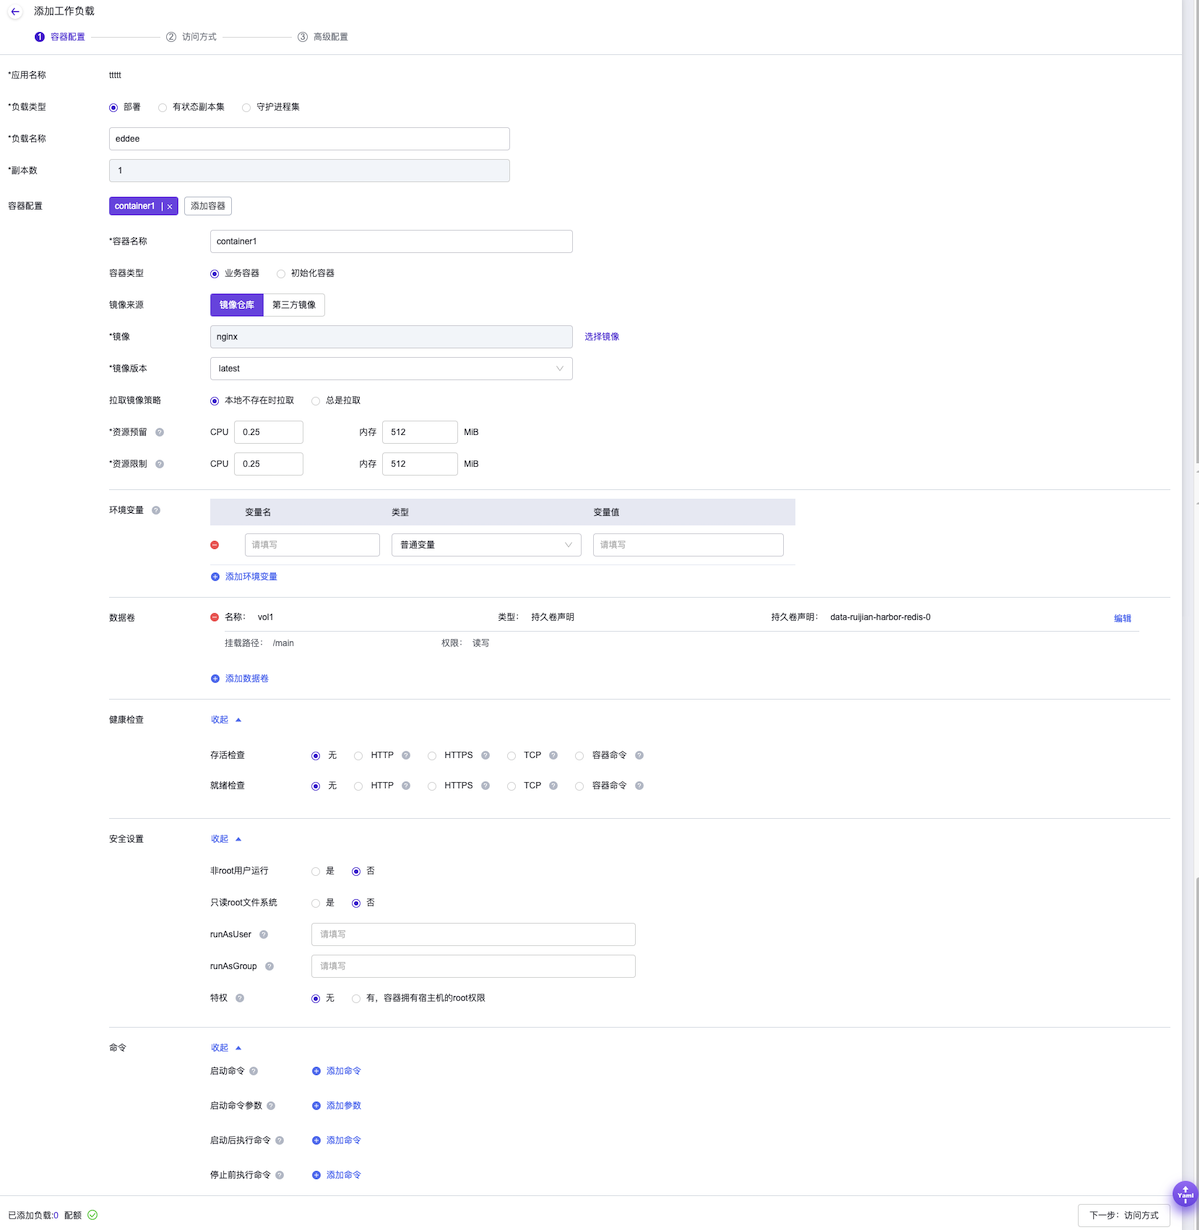Open the floating Yaml button
The height and width of the screenshot is (1230, 1199).
(1184, 1194)
